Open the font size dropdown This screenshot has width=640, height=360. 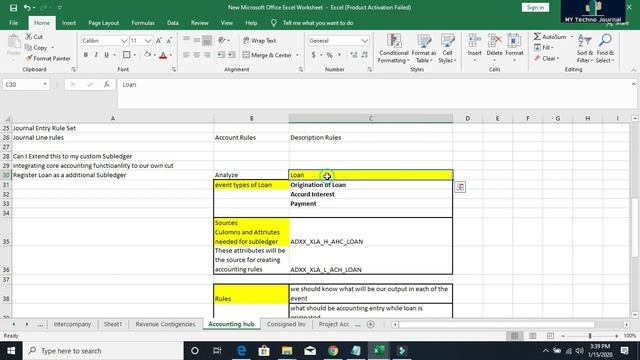pyautogui.click(x=148, y=41)
